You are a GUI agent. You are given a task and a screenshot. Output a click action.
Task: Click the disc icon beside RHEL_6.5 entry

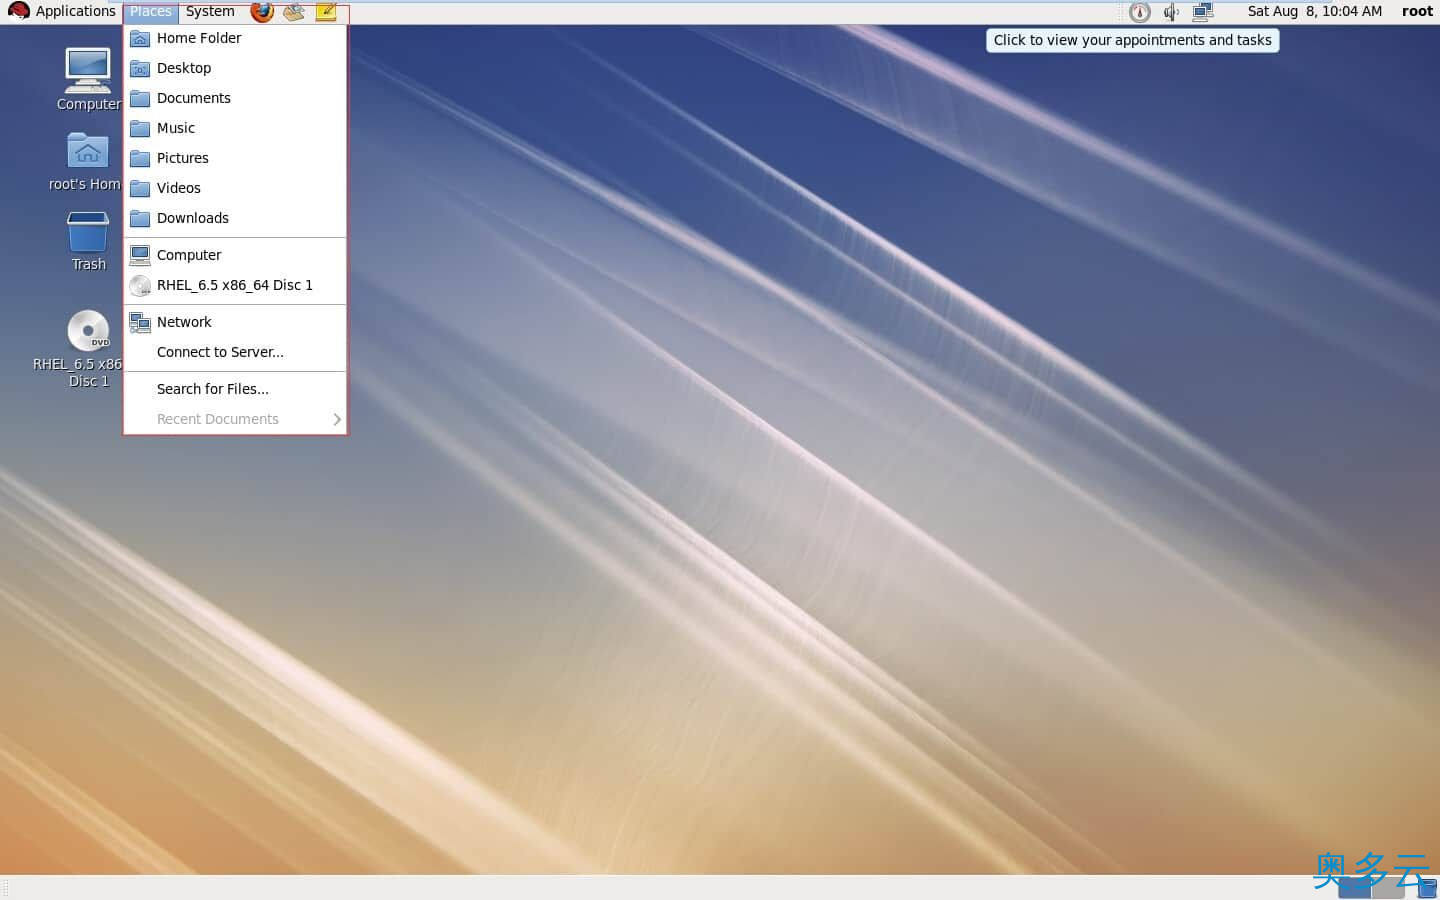coord(140,285)
